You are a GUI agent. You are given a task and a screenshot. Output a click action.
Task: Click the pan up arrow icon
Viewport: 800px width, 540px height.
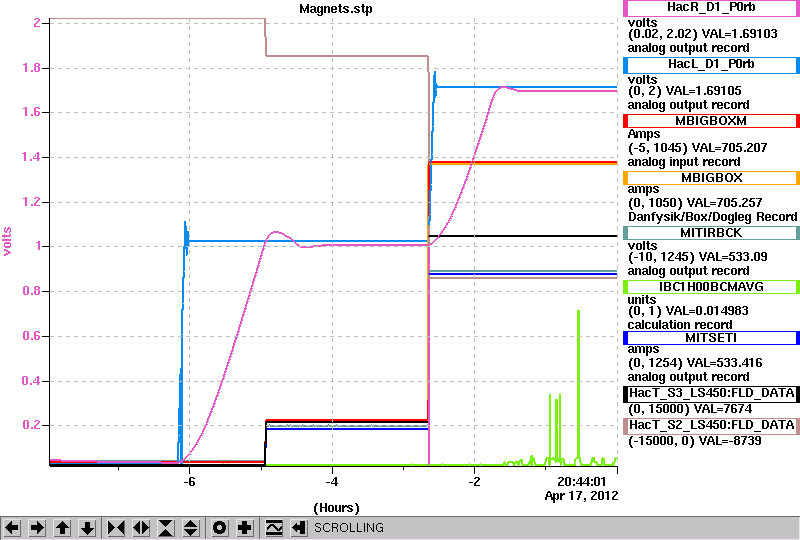(62, 528)
